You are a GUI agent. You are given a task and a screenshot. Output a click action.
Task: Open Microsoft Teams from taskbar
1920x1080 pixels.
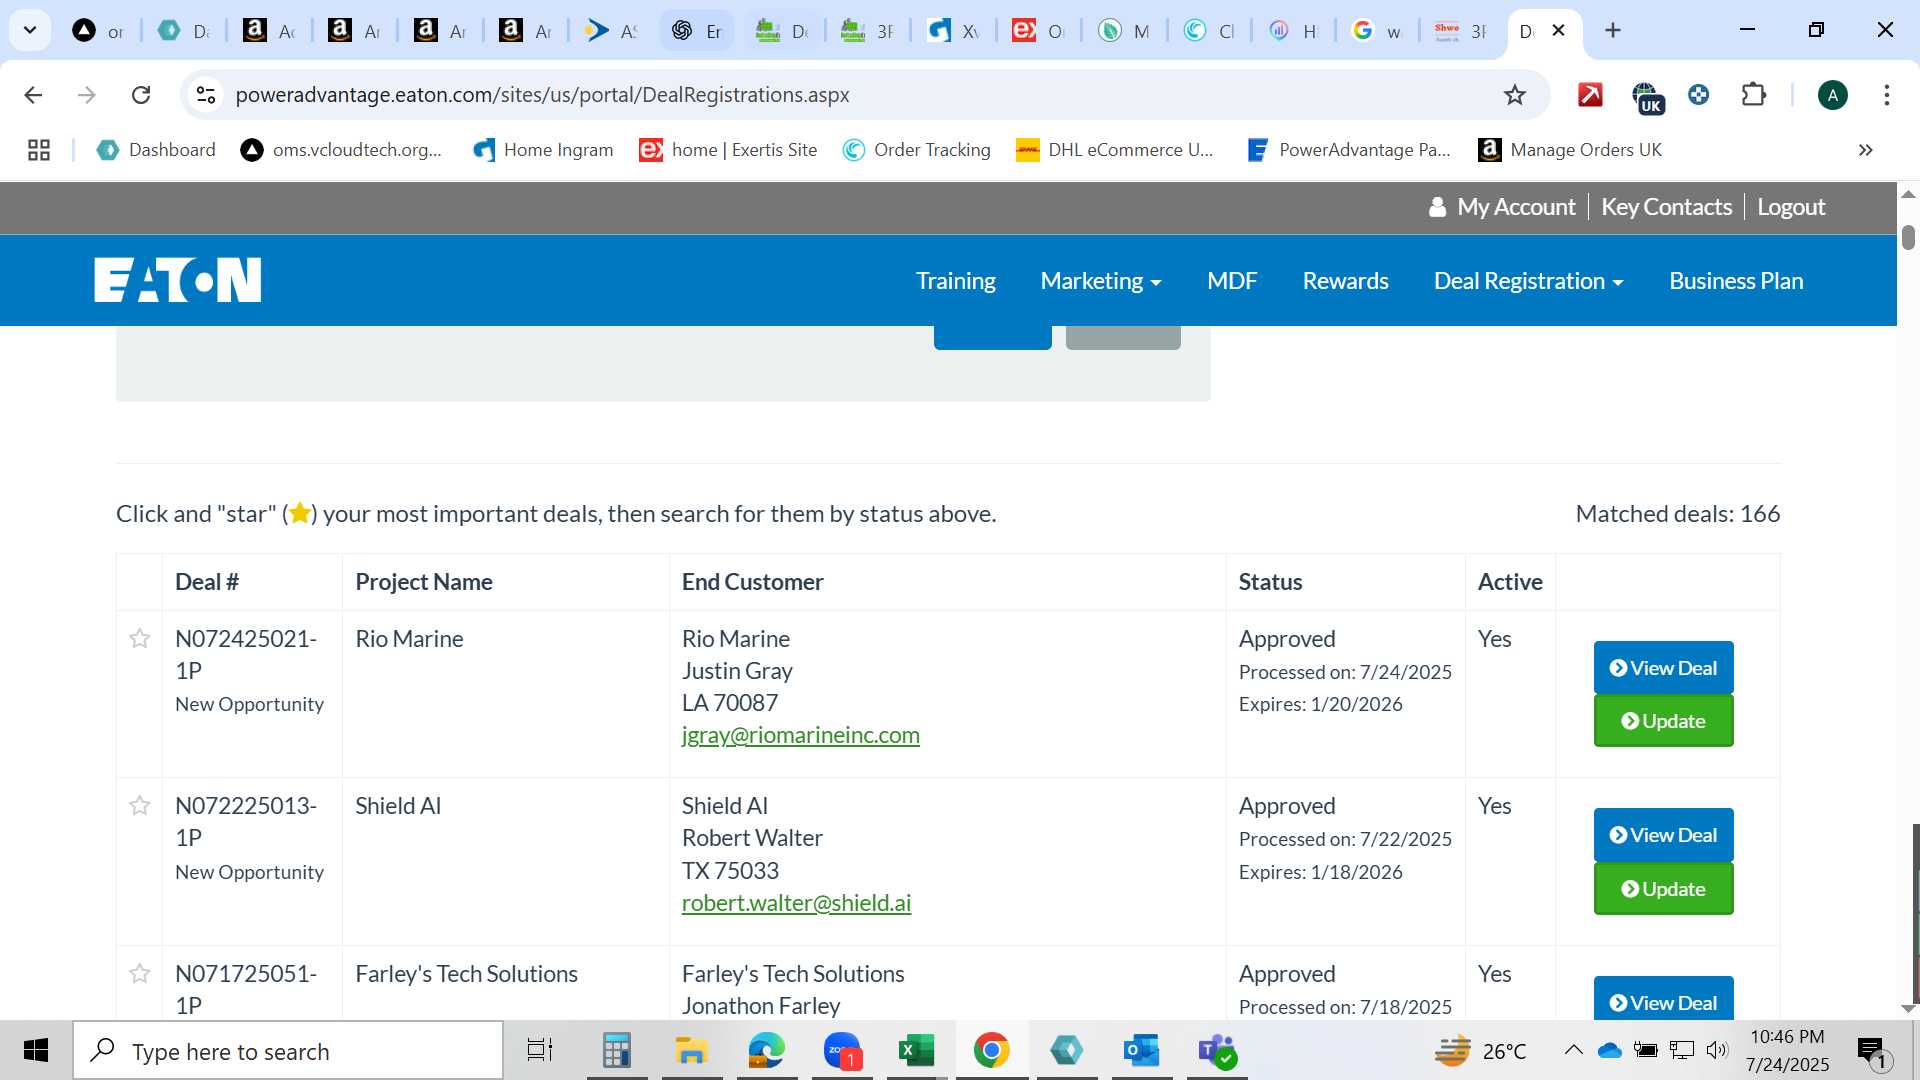(x=1216, y=1050)
